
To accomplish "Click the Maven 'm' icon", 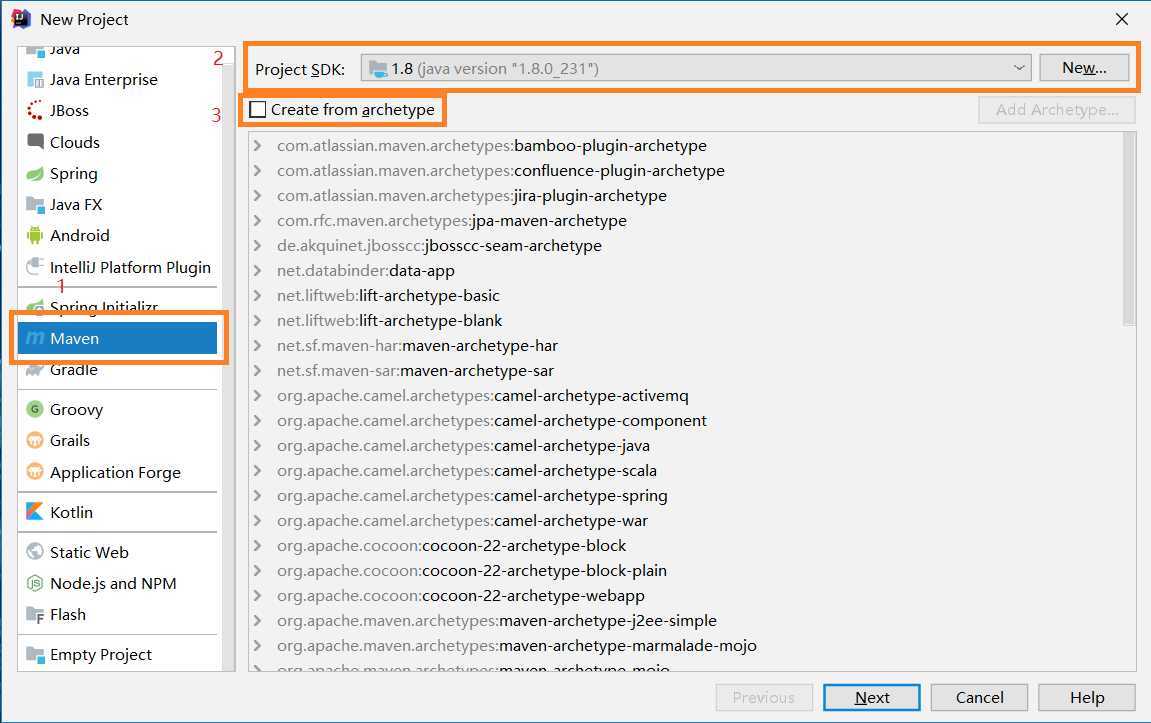I will 35,338.
